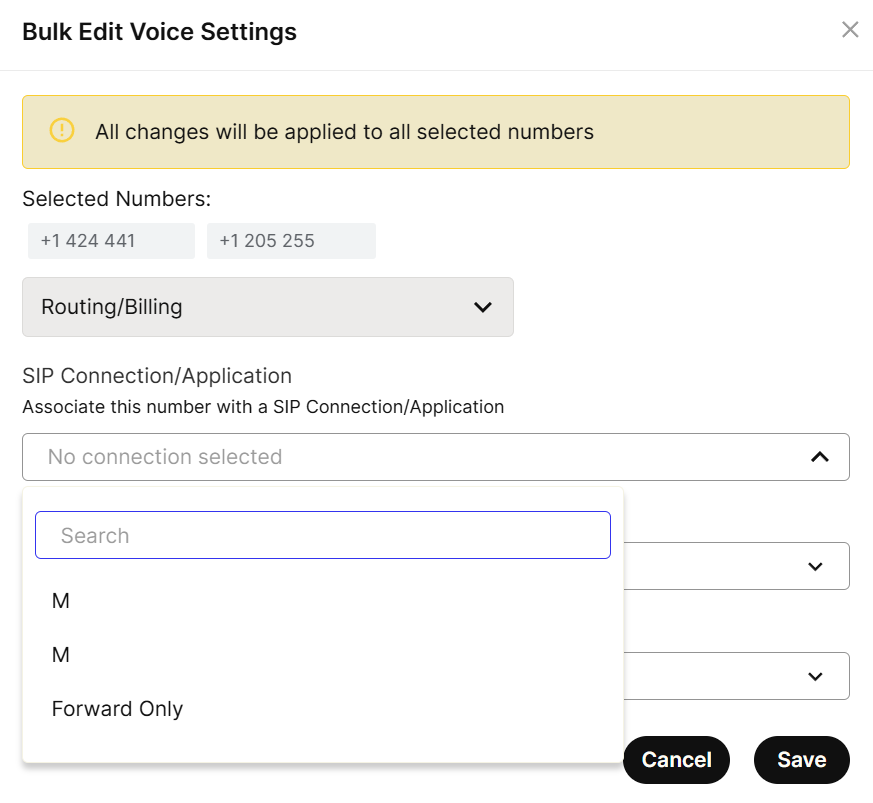Click the Associate this number description text
Viewport: 873px width, 803px height.
click(263, 407)
